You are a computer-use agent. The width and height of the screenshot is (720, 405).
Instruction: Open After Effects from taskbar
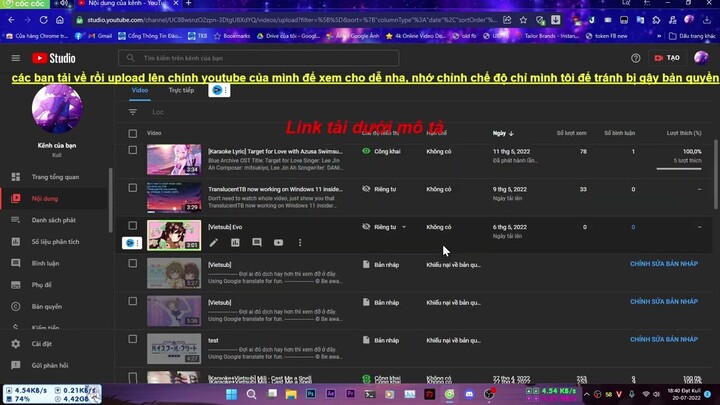click(331, 394)
